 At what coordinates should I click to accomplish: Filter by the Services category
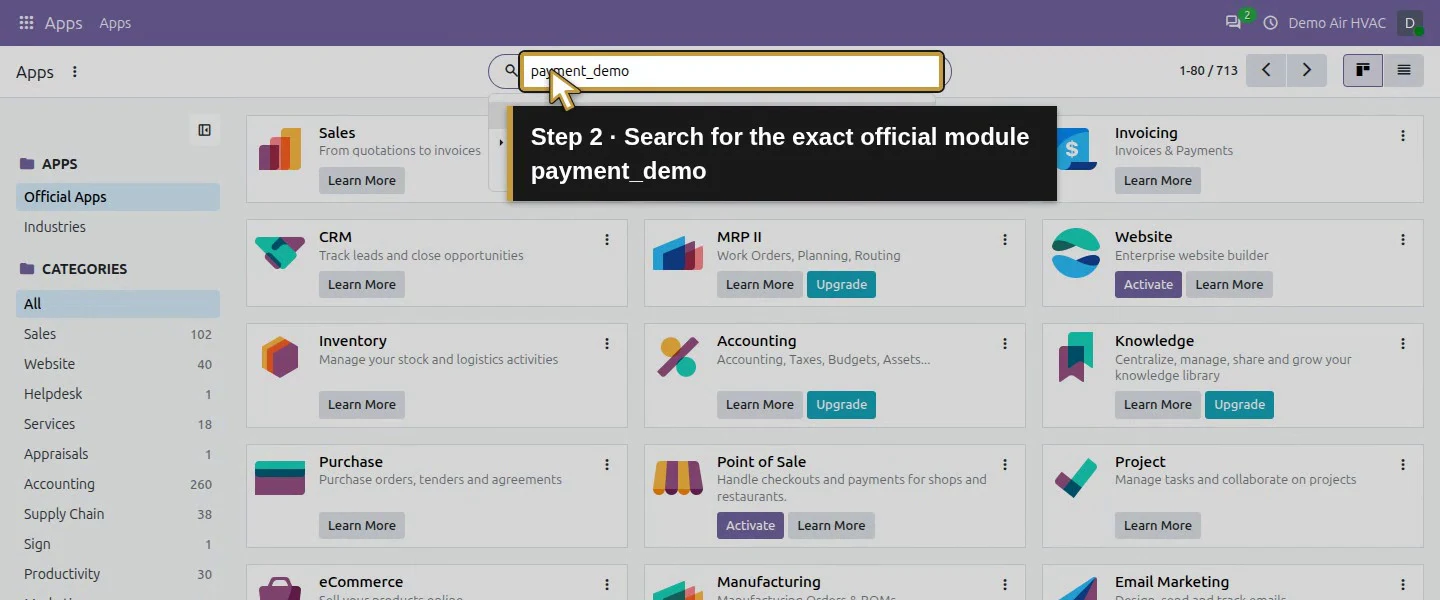118,424
